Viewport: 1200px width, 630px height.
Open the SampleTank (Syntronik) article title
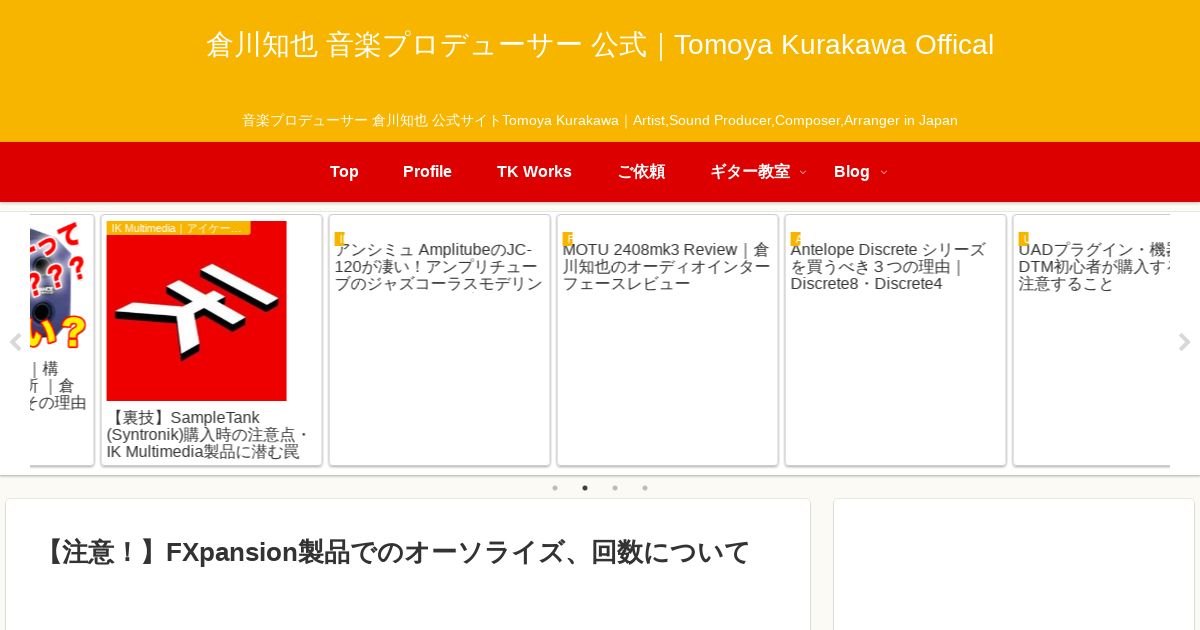click(209, 434)
